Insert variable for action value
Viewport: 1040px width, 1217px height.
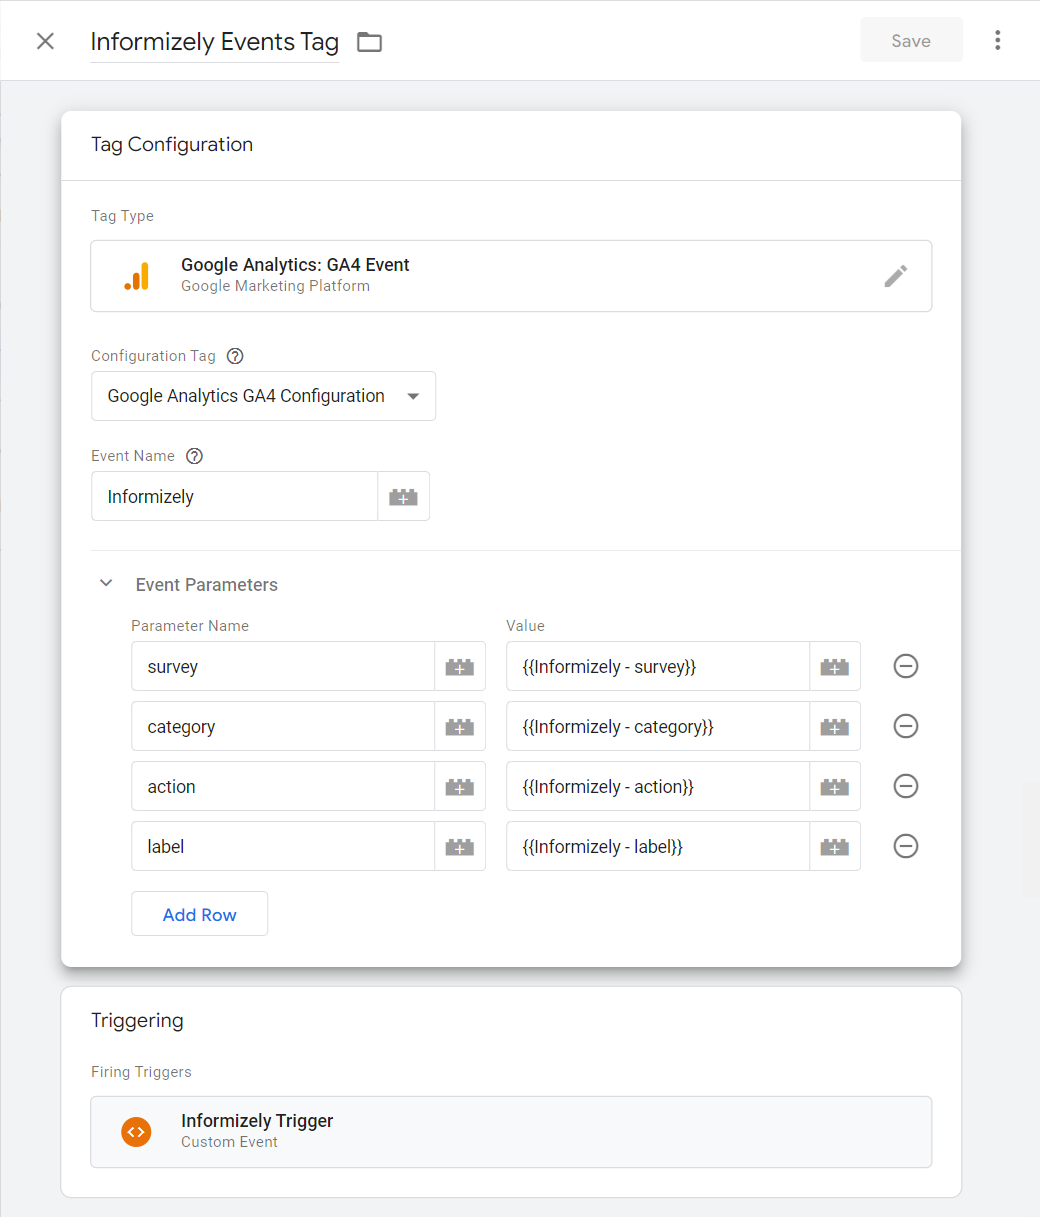click(835, 786)
